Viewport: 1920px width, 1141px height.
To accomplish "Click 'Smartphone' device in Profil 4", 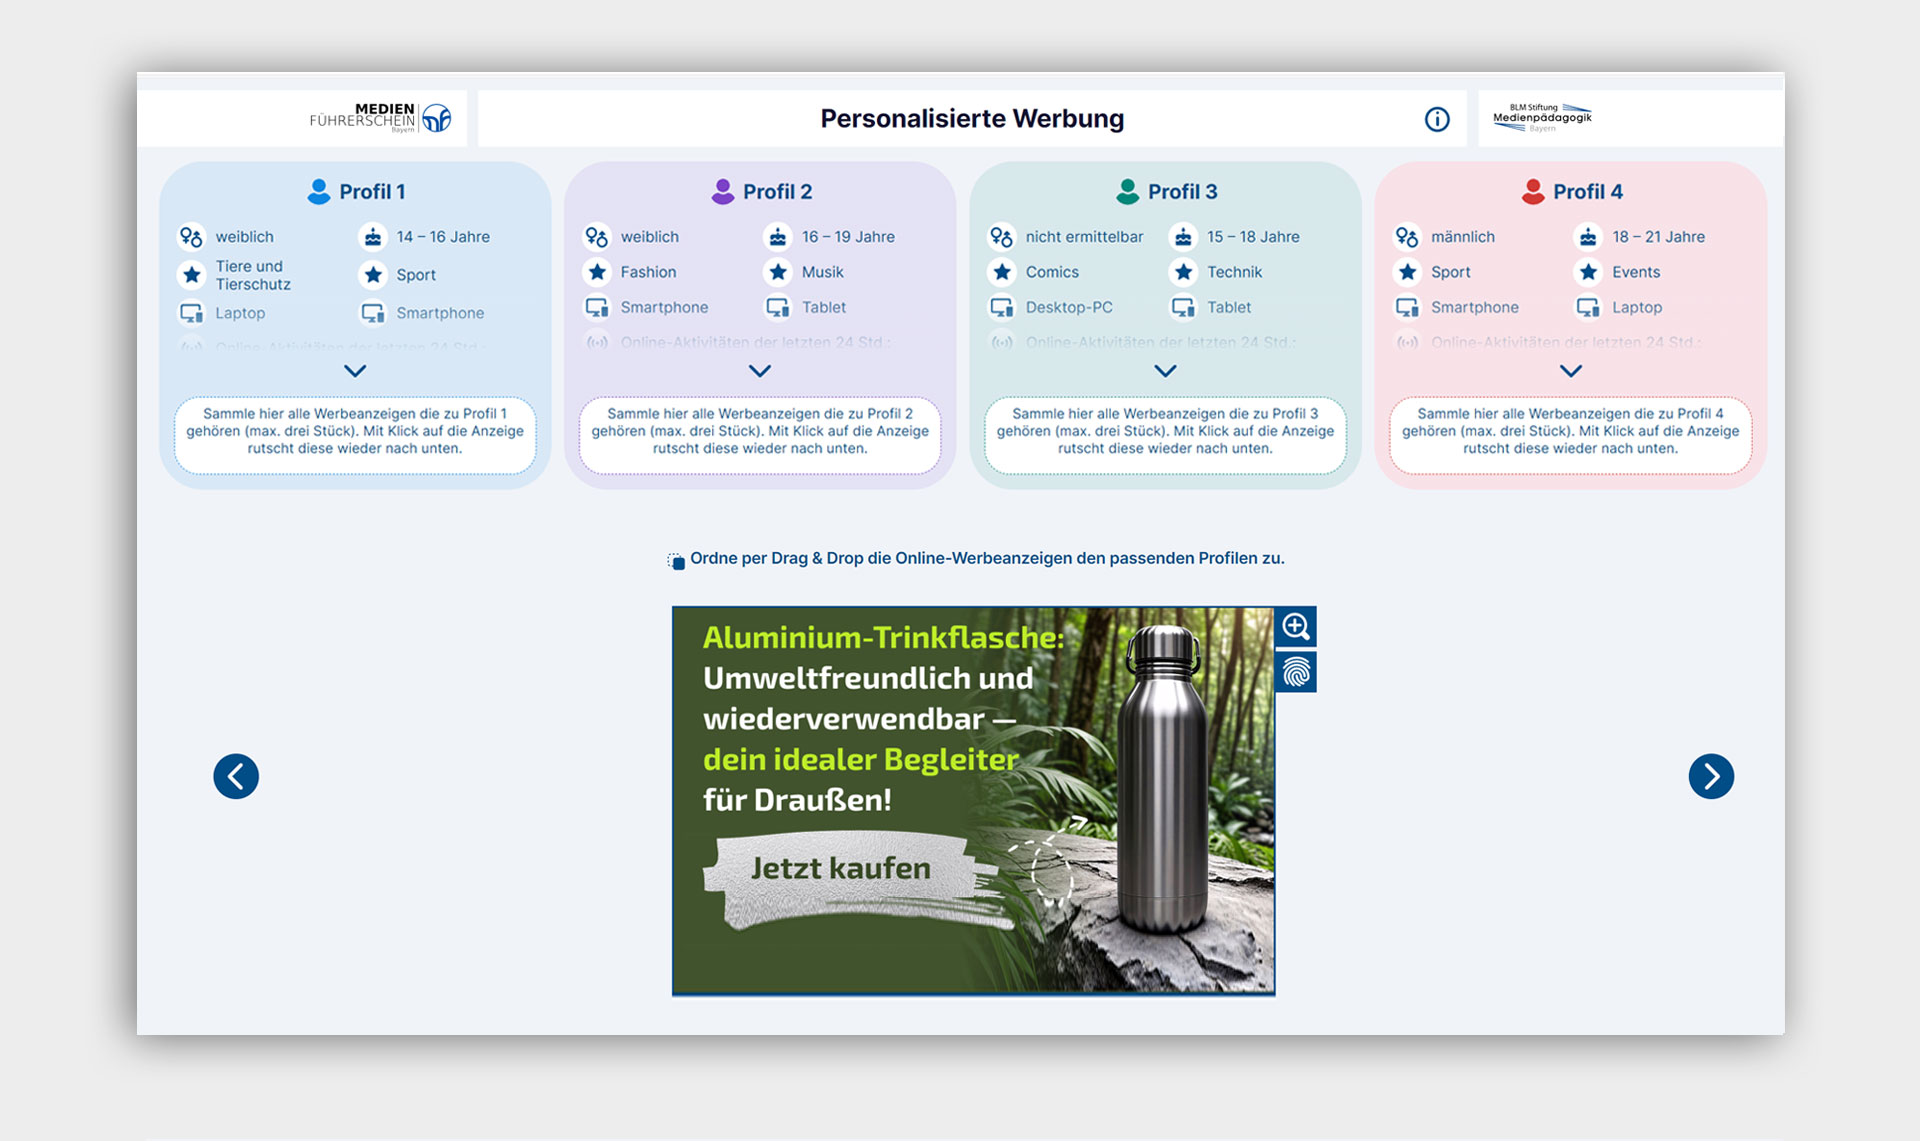I will point(1475,308).
